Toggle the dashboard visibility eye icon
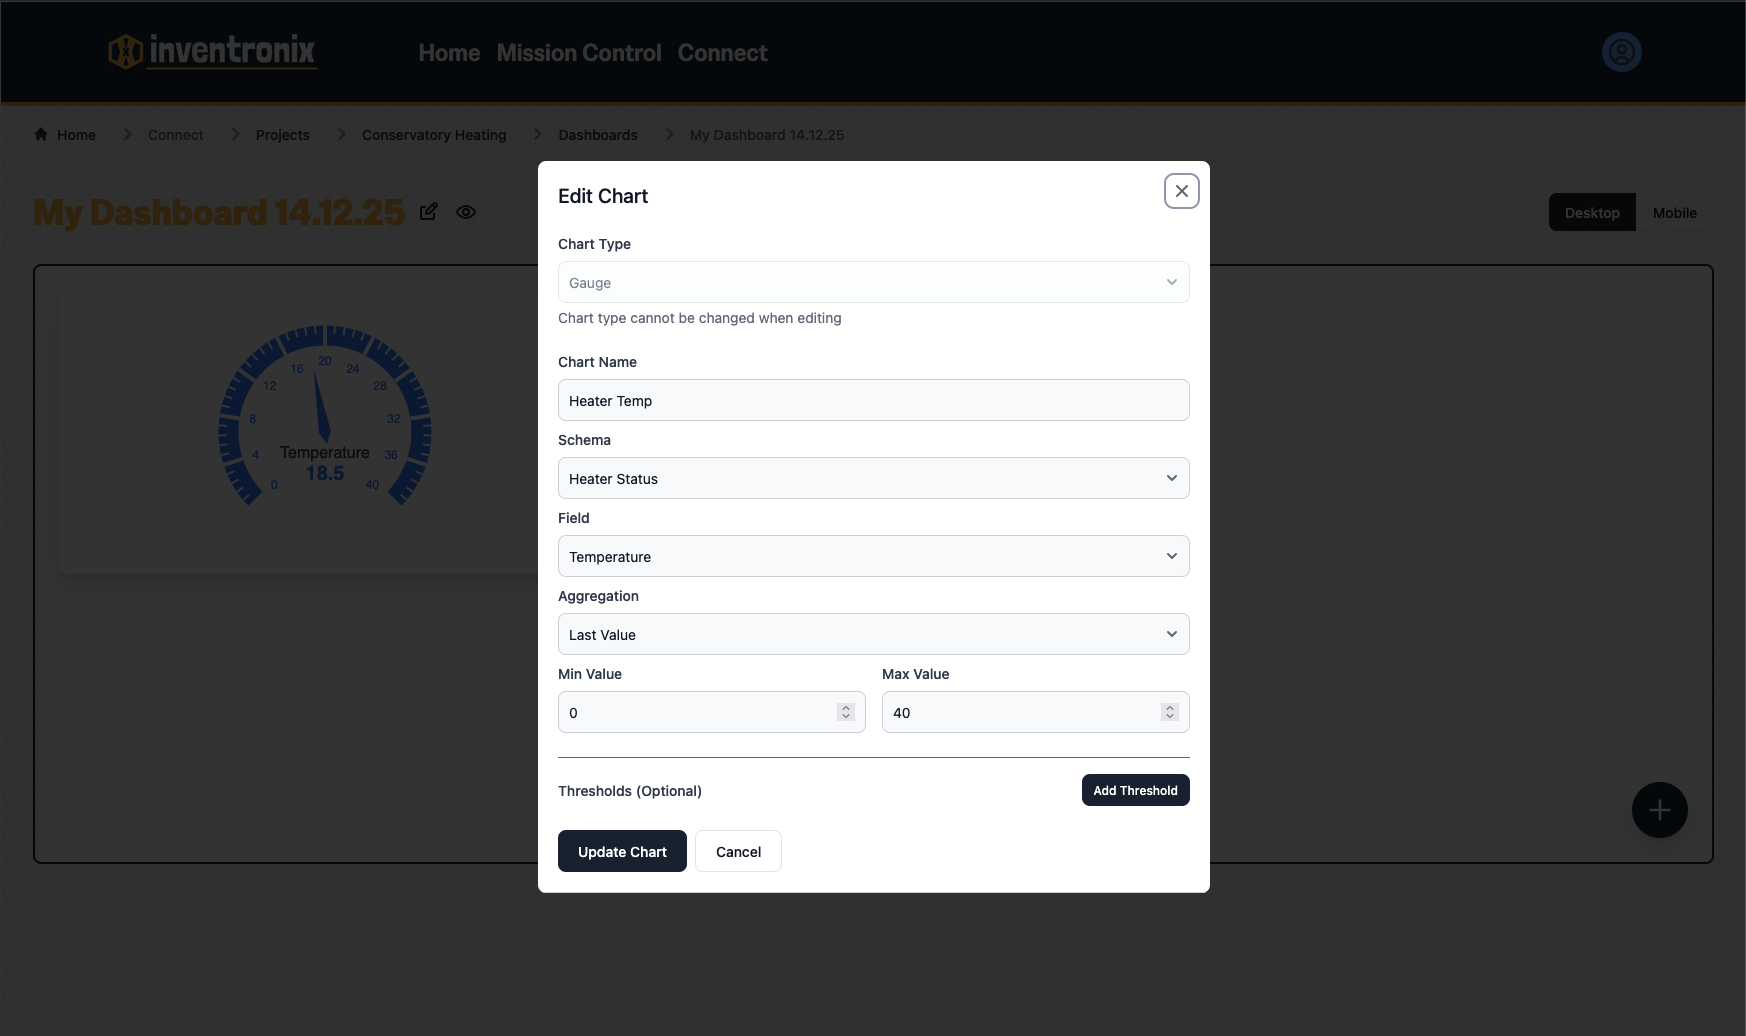Screen dimensions: 1746x1036 click(466, 212)
